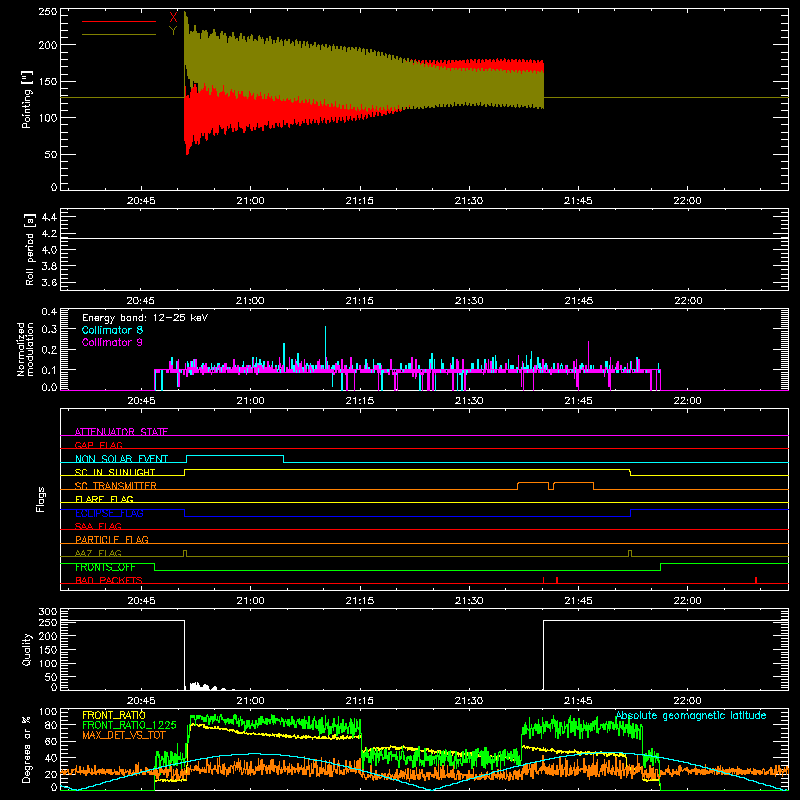Viewport: 800px width, 800px height.
Task: Click the red X legend line sample
Action: [x=119, y=21]
